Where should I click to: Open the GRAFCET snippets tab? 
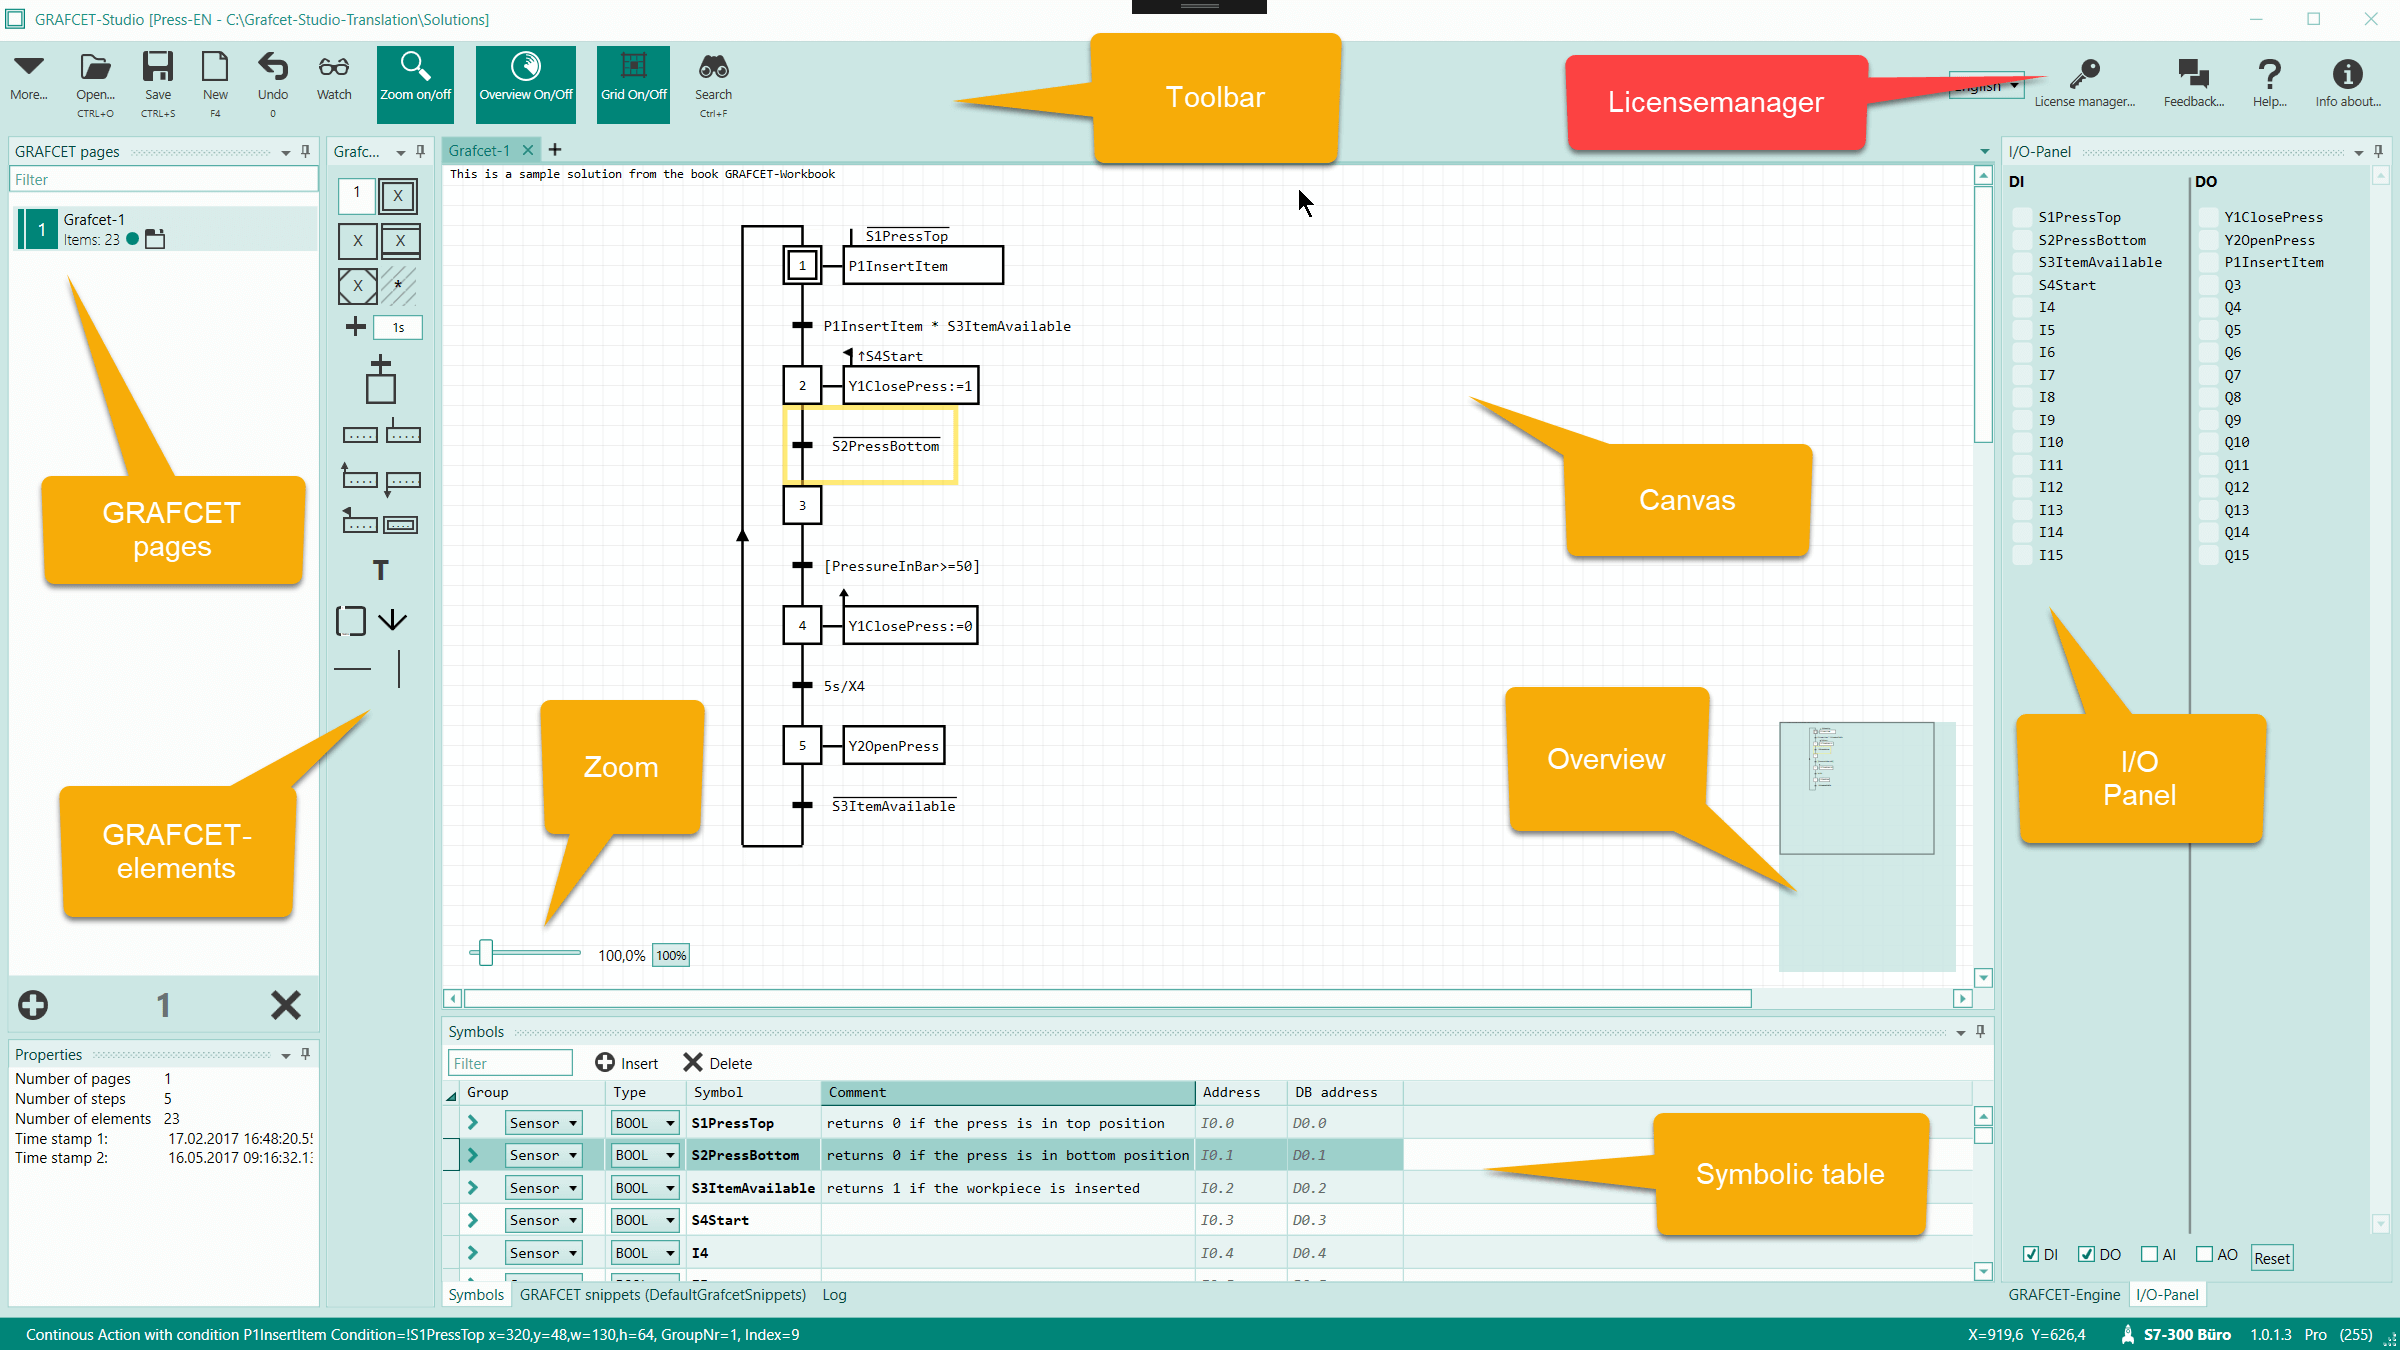pos(663,1295)
